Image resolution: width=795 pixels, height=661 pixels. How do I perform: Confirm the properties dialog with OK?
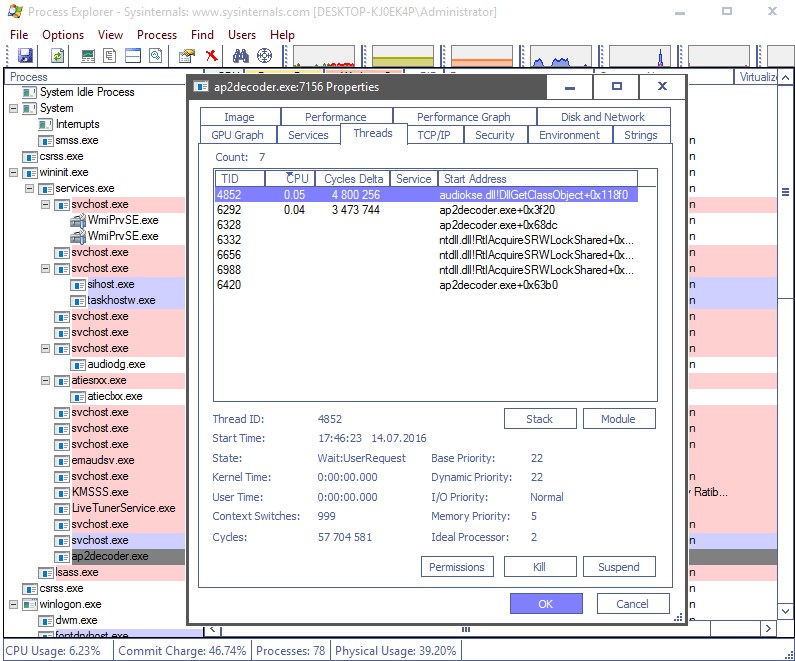[546, 604]
